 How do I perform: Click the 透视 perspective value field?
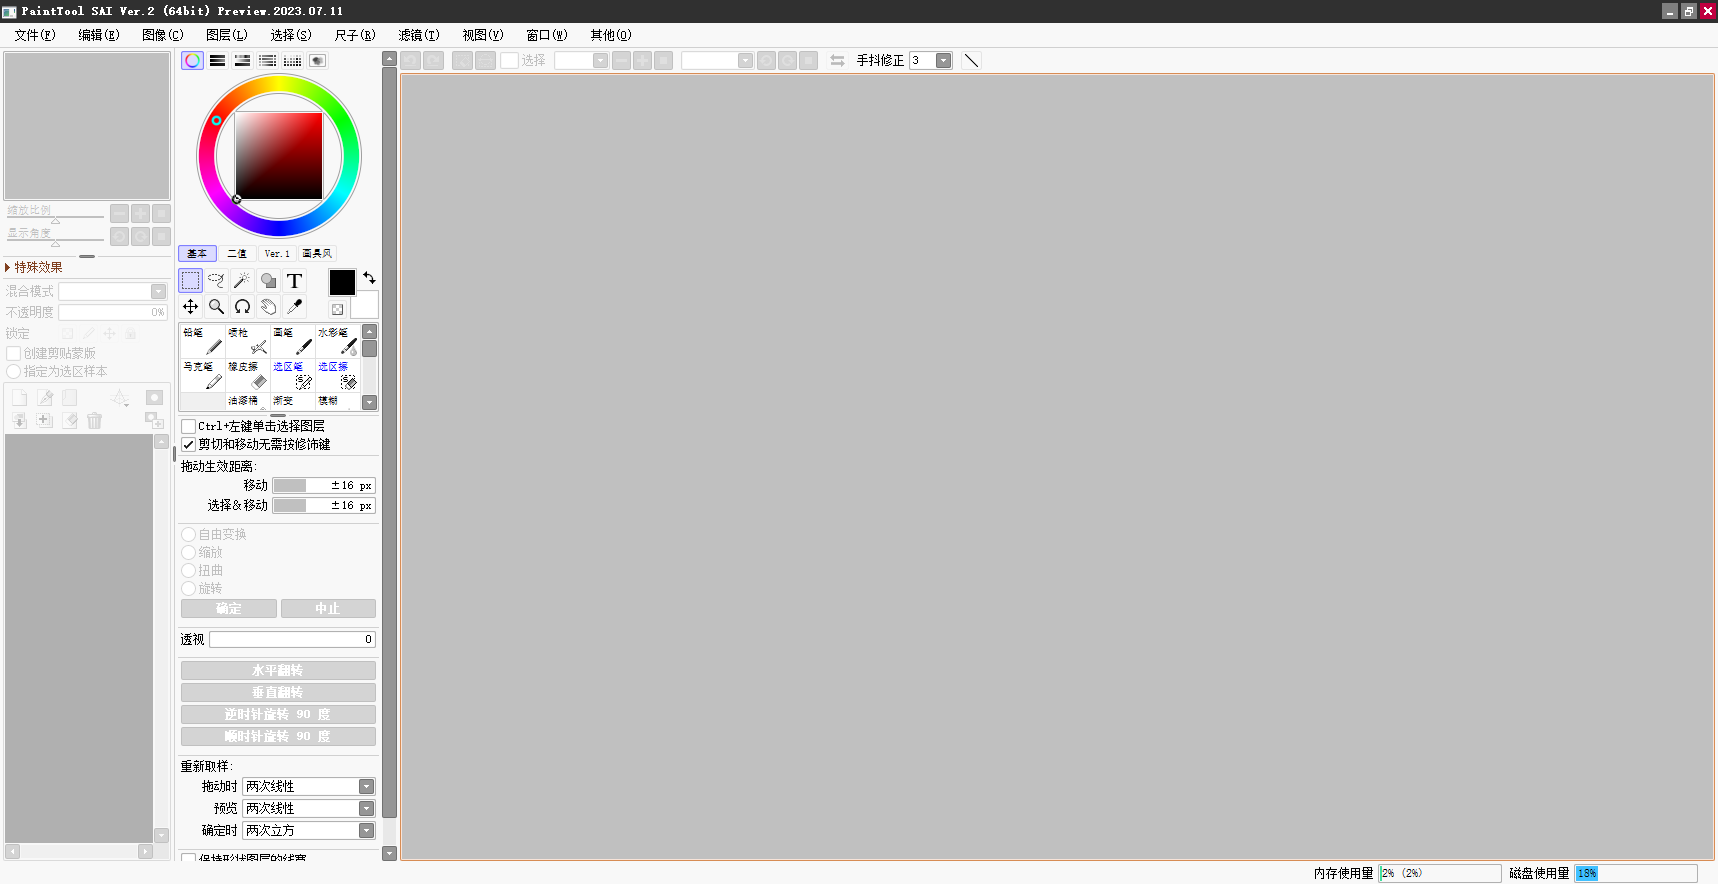tap(292, 640)
